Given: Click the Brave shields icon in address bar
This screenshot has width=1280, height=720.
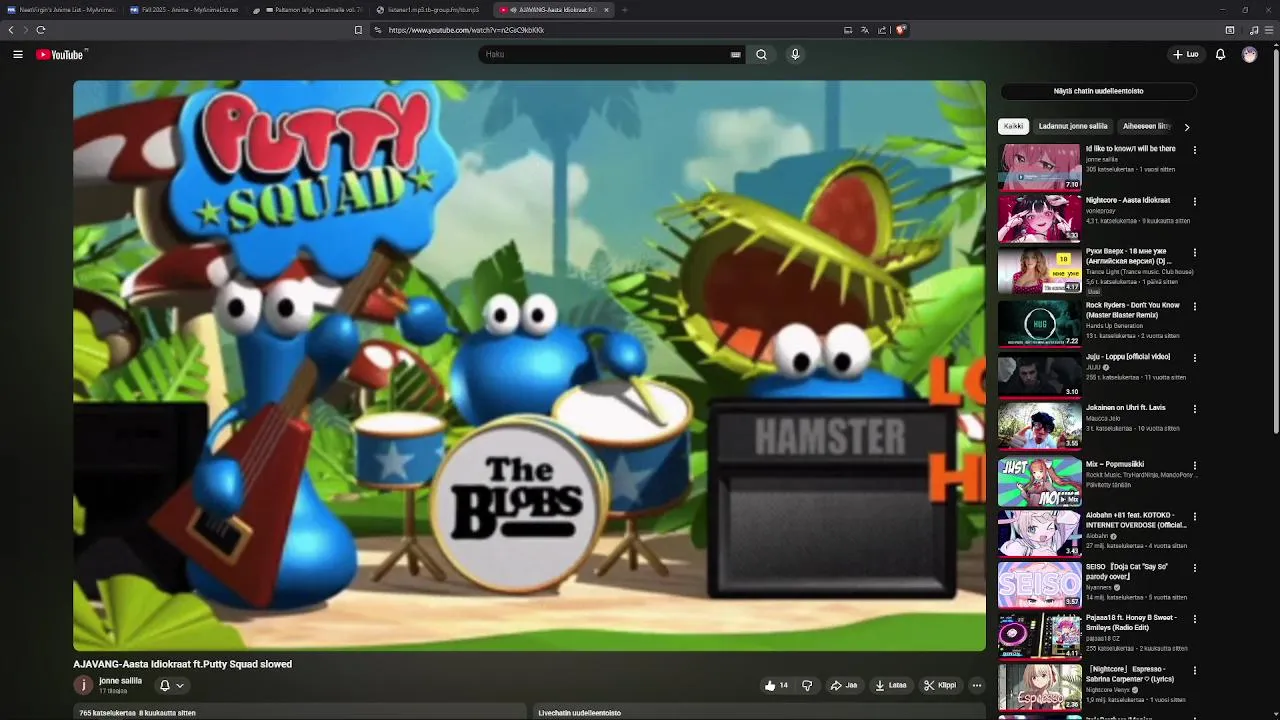Looking at the screenshot, I should click(901, 30).
